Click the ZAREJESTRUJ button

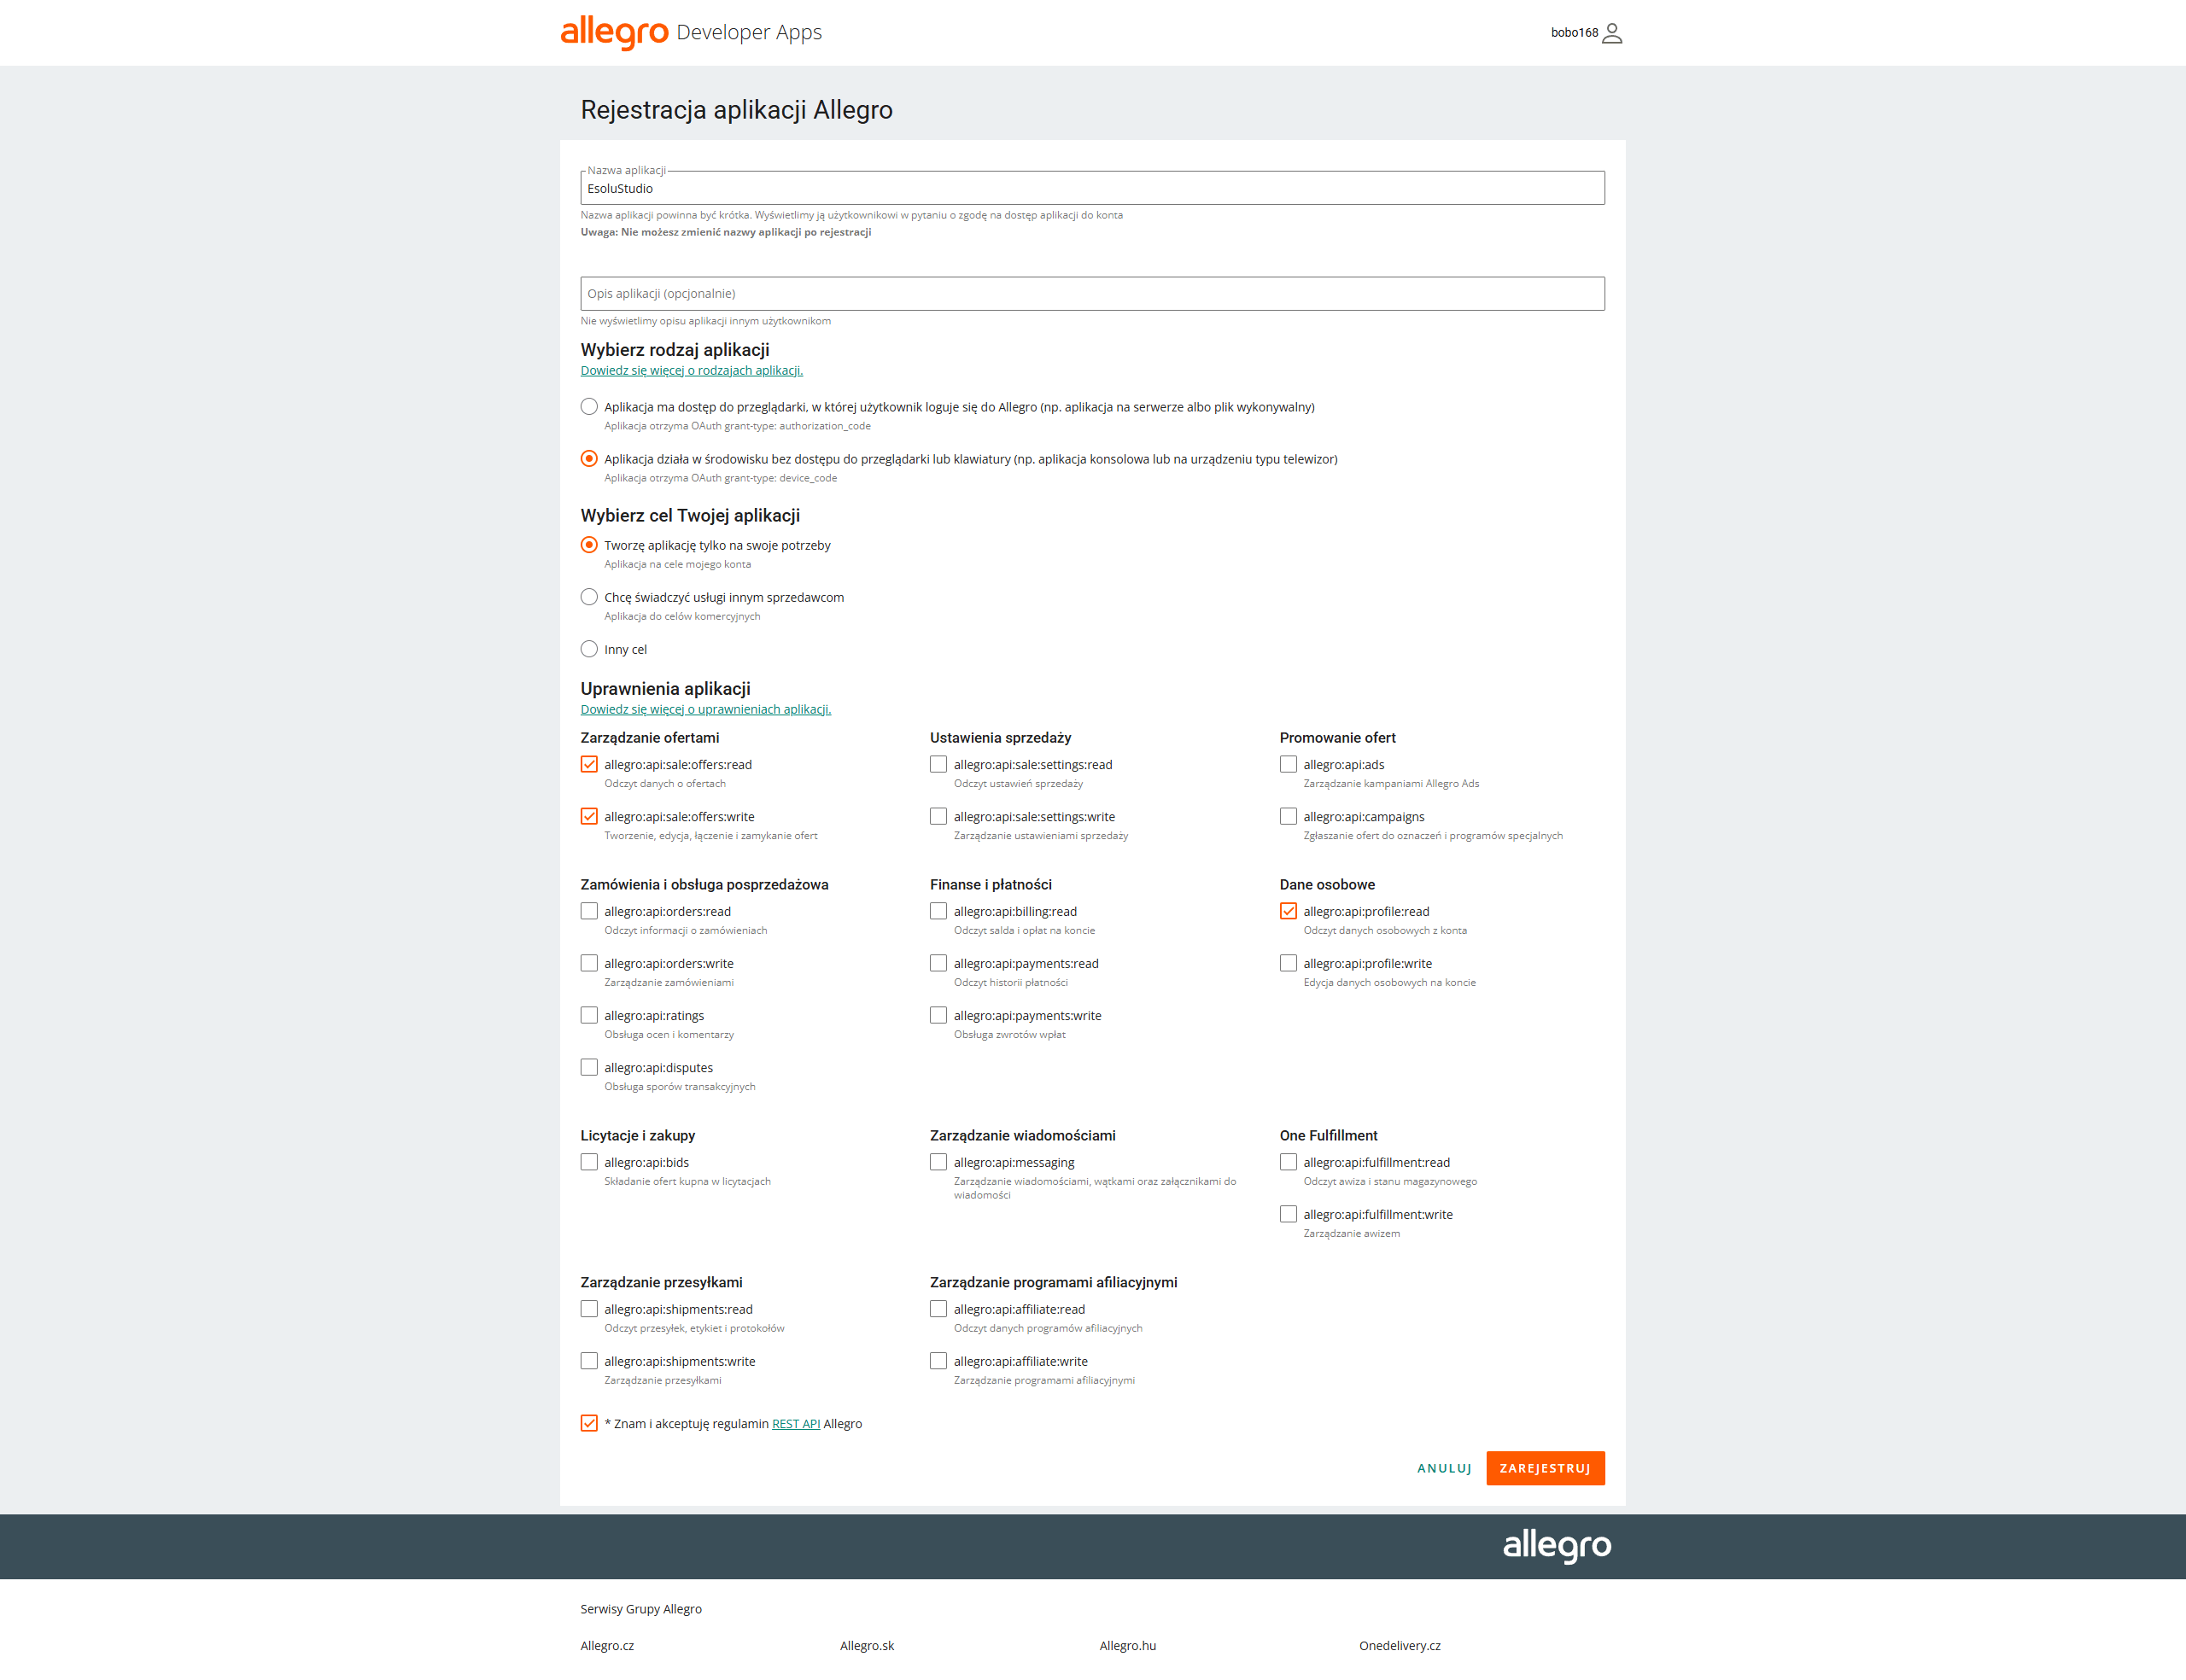[x=1545, y=1468]
